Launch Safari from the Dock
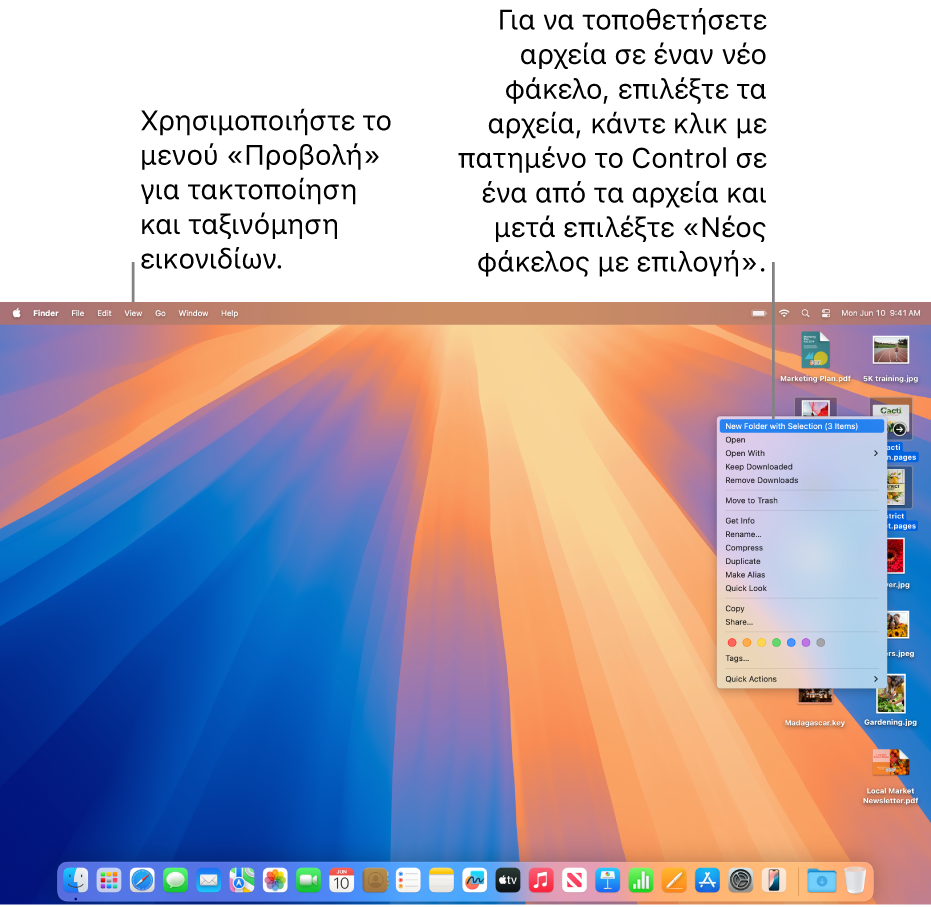 pyautogui.click(x=142, y=880)
